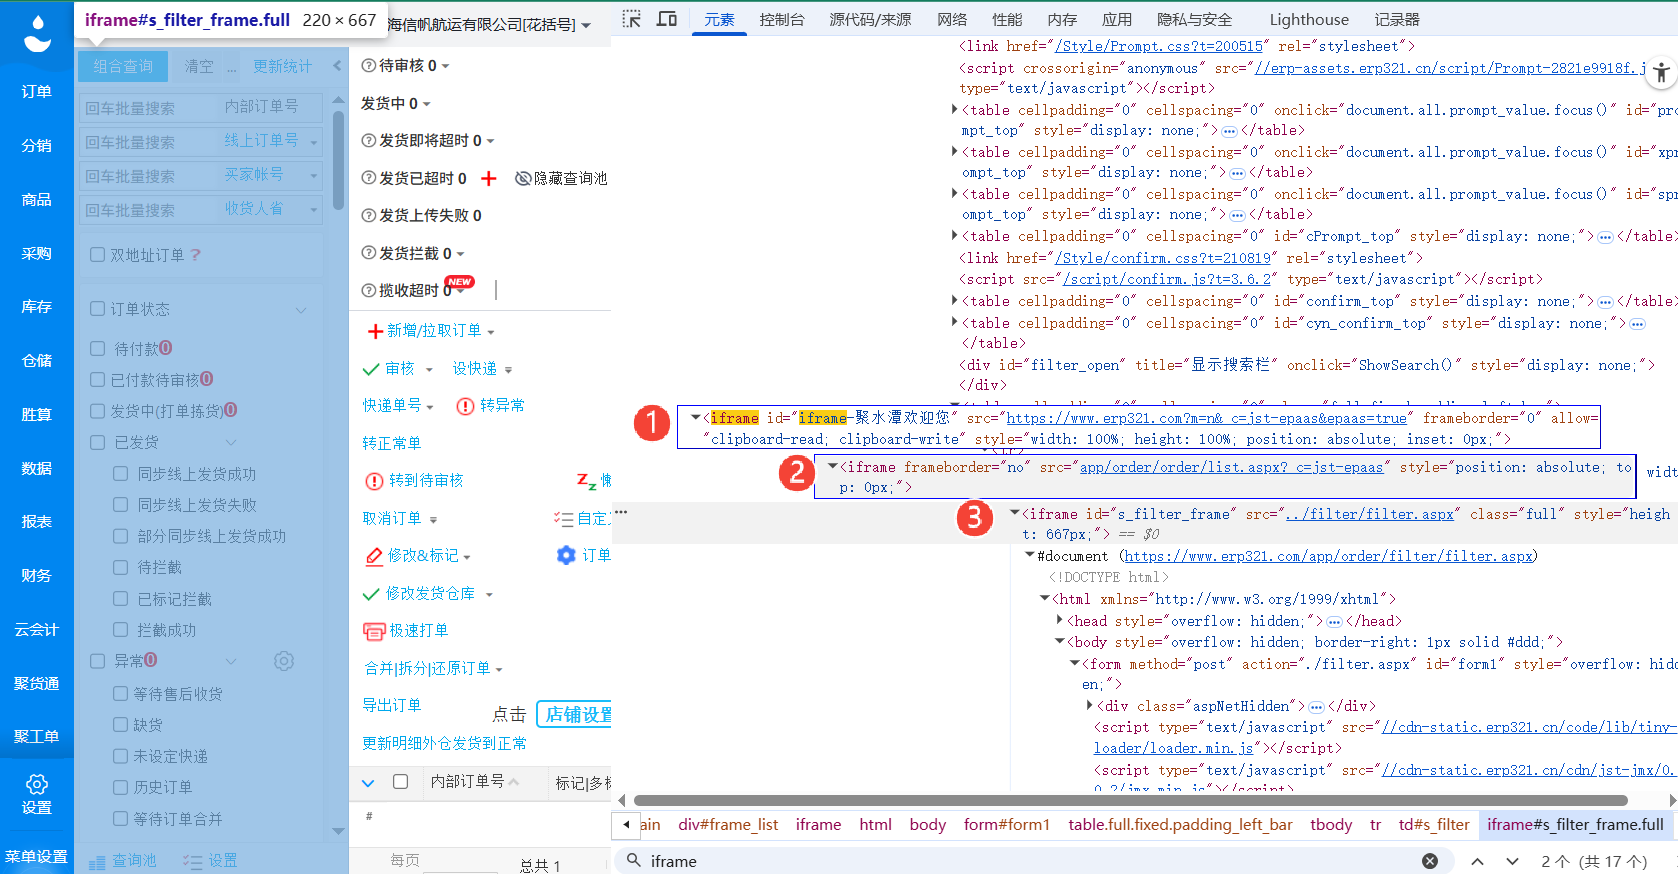The width and height of the screenshot is (1678, 874).
Task: Click the gear icon beside 异常
Action: 284,661
